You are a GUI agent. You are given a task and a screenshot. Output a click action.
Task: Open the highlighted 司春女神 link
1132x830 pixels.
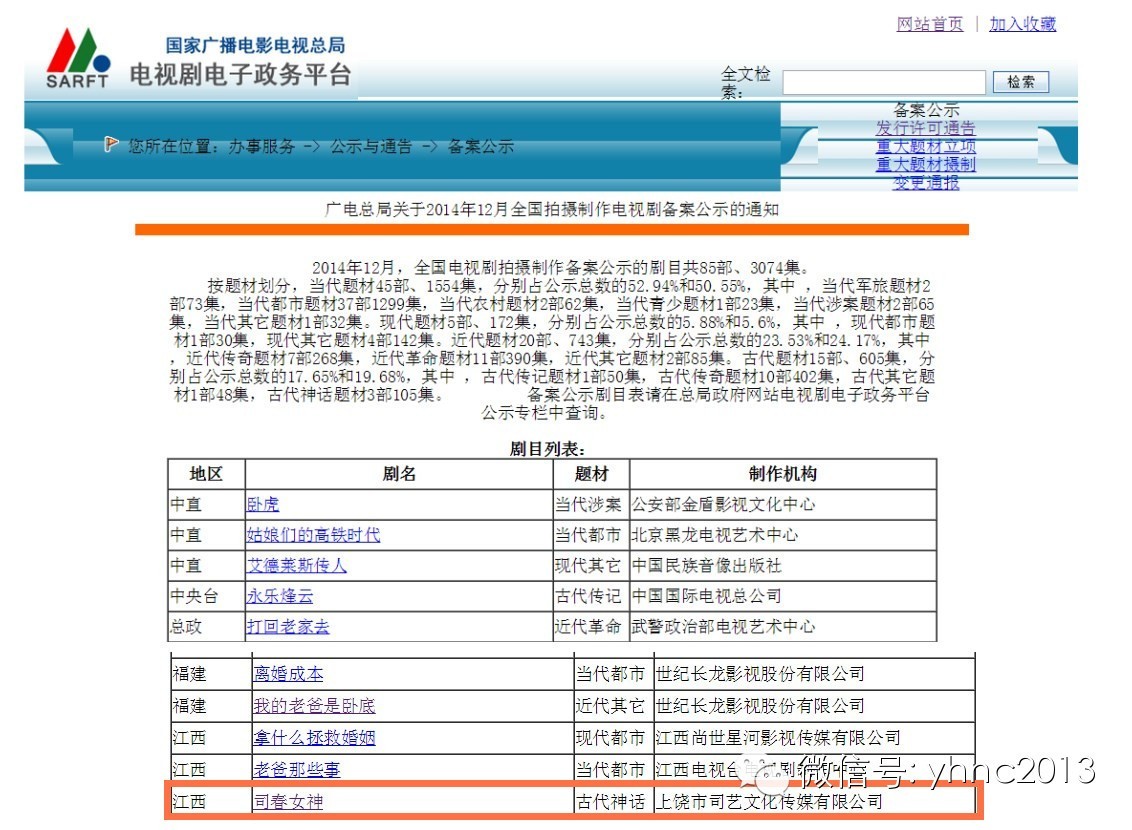coord(288,801)
